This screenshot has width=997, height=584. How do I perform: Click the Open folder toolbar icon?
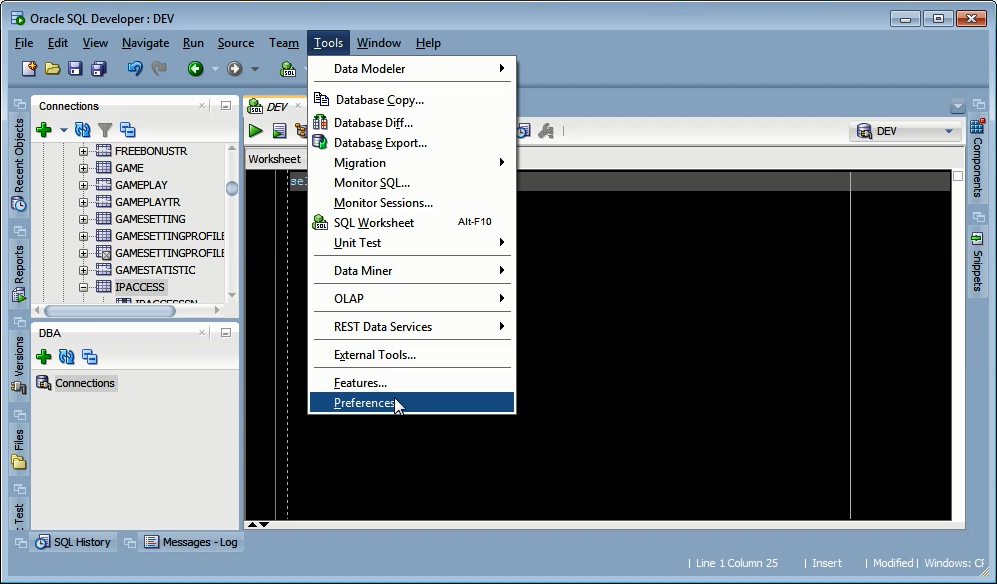click(x=52, y=69)
